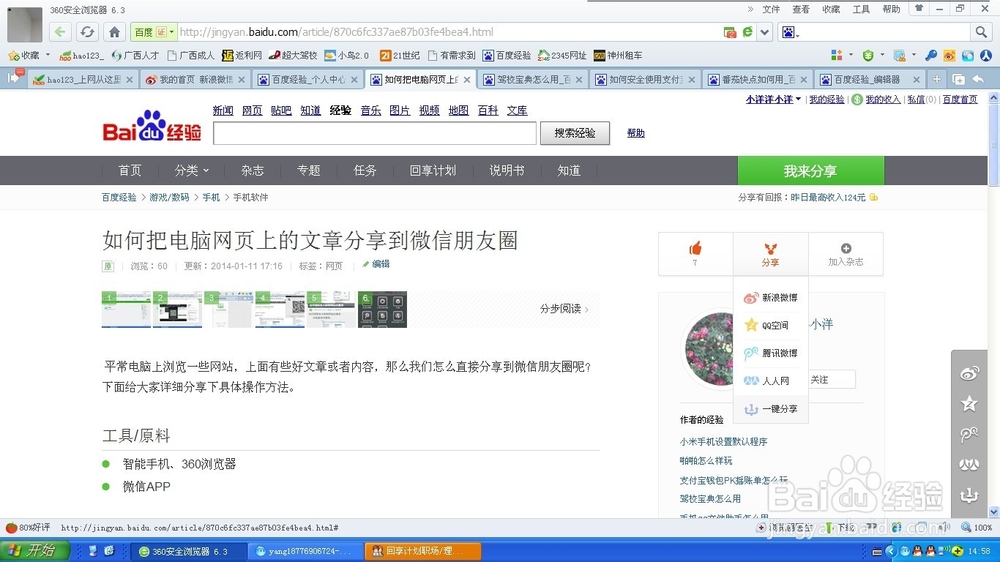Switch to tab 驾校宝典怎么用

tap(534, 80)
